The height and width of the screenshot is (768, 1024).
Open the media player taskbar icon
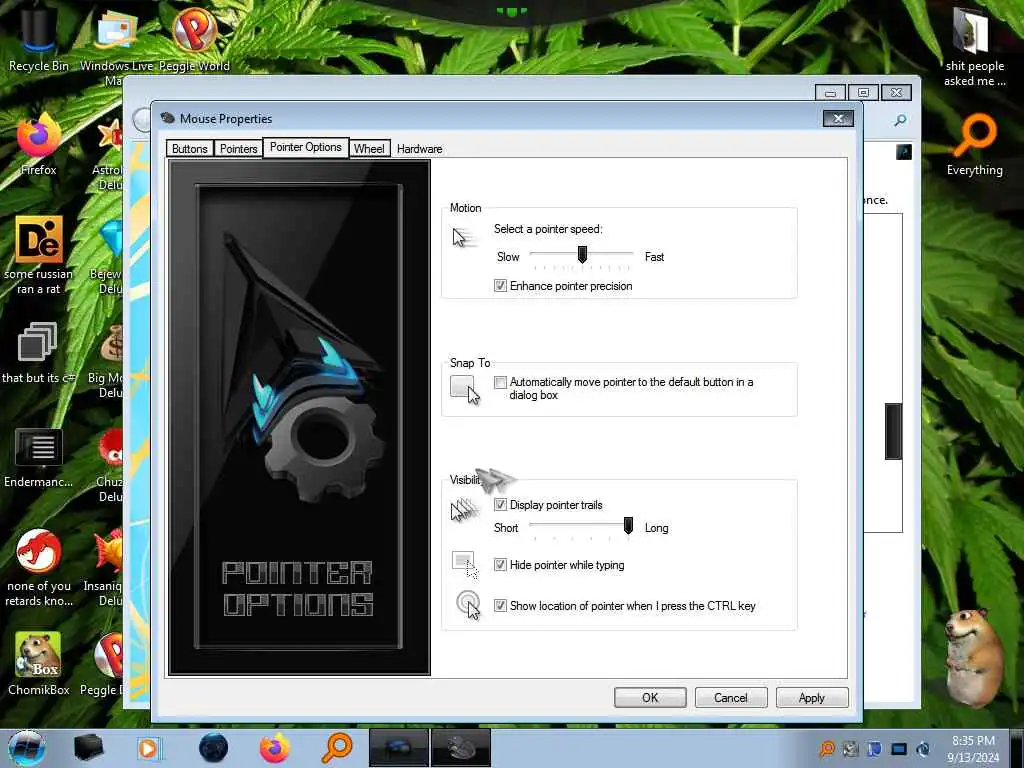tap(149, 748)
